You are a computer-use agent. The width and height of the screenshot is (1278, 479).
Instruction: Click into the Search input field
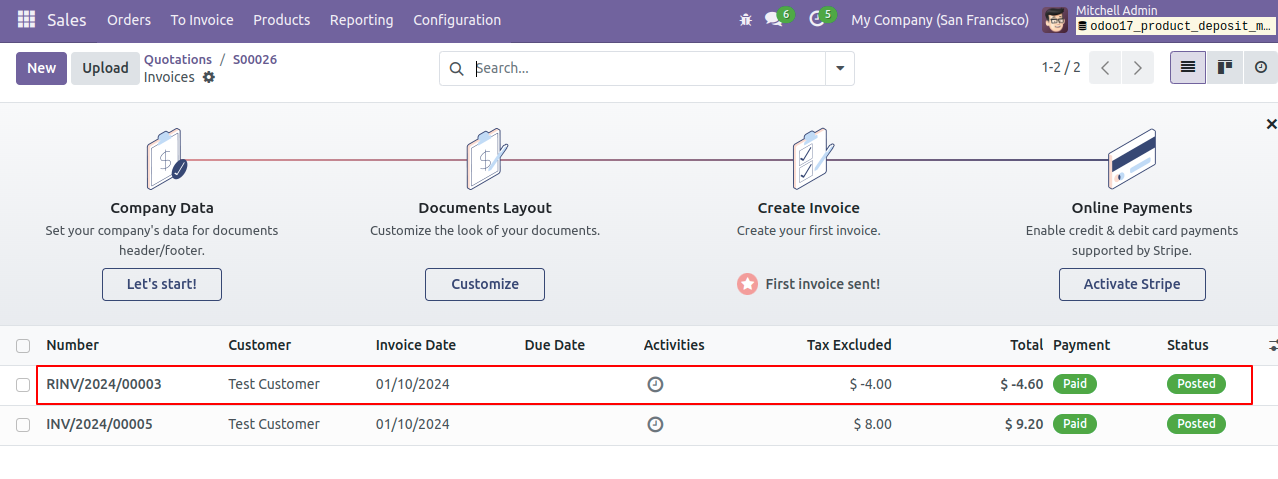click(646, 68)
